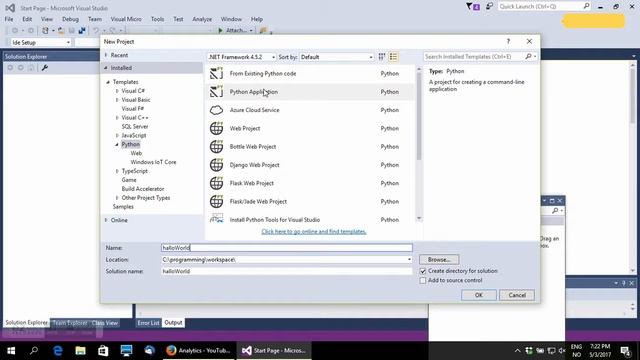
Task: Open File Explorer from the taskbar
Action: tap(80, 350)
